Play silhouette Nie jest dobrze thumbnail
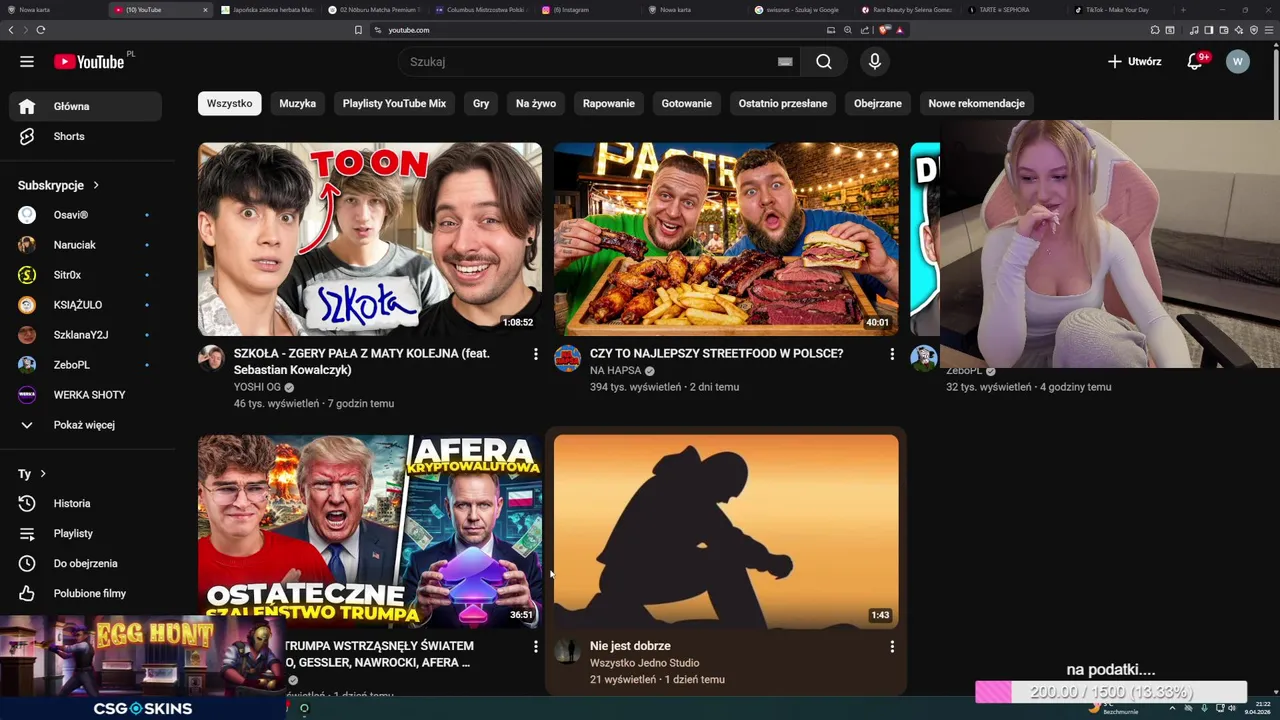 coord(726,531)
